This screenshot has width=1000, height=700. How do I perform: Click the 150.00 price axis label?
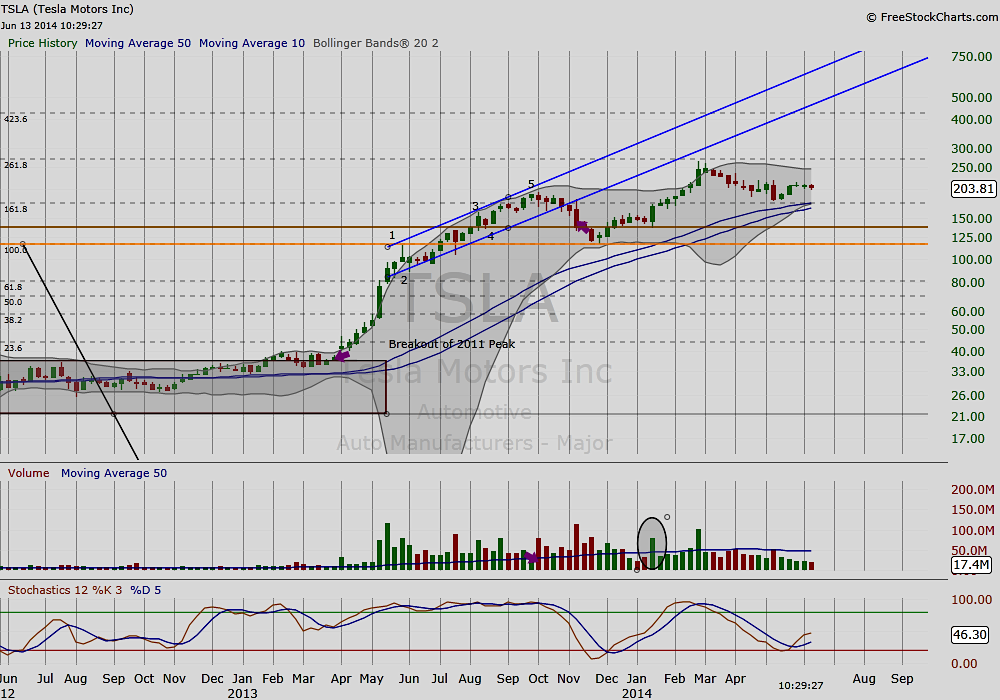pos(971,219)
